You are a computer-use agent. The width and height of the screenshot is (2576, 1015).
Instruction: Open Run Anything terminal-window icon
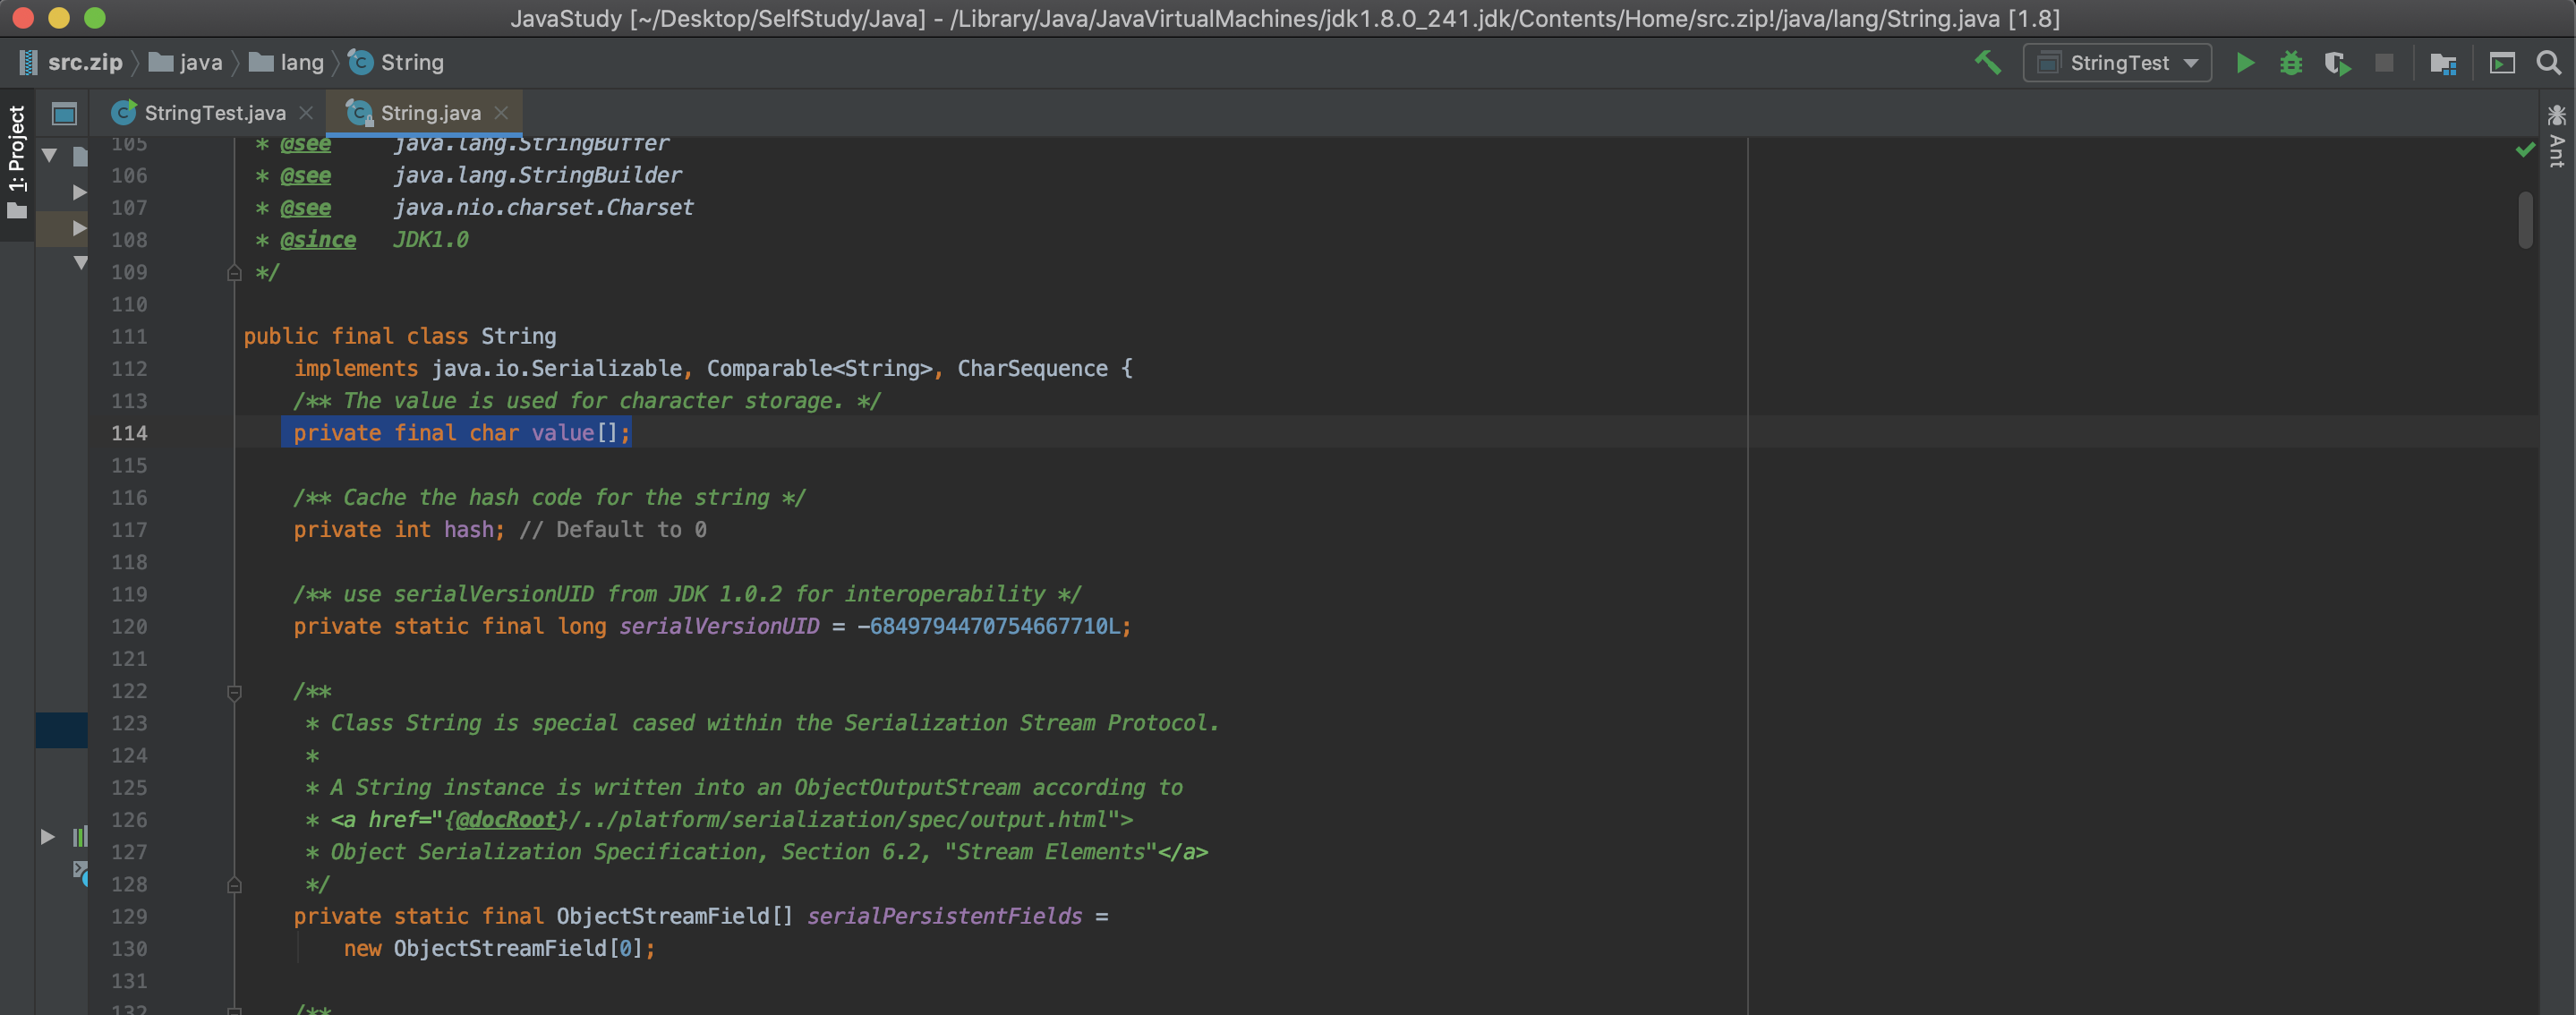click(2502, 63)
